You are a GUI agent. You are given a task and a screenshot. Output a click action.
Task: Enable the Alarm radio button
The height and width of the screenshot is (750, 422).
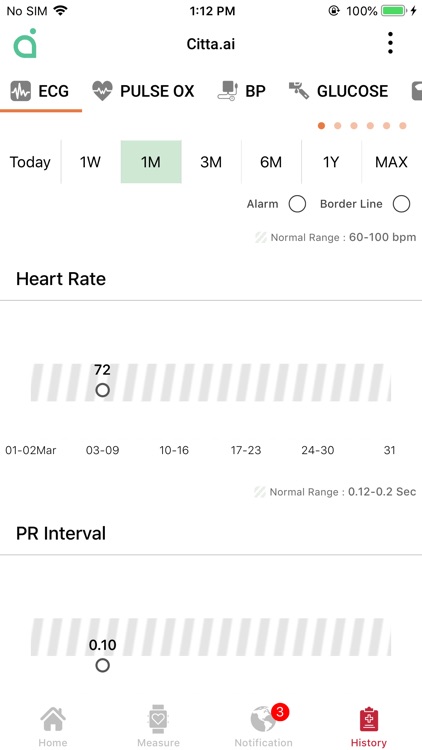click(x=297, y=204)
